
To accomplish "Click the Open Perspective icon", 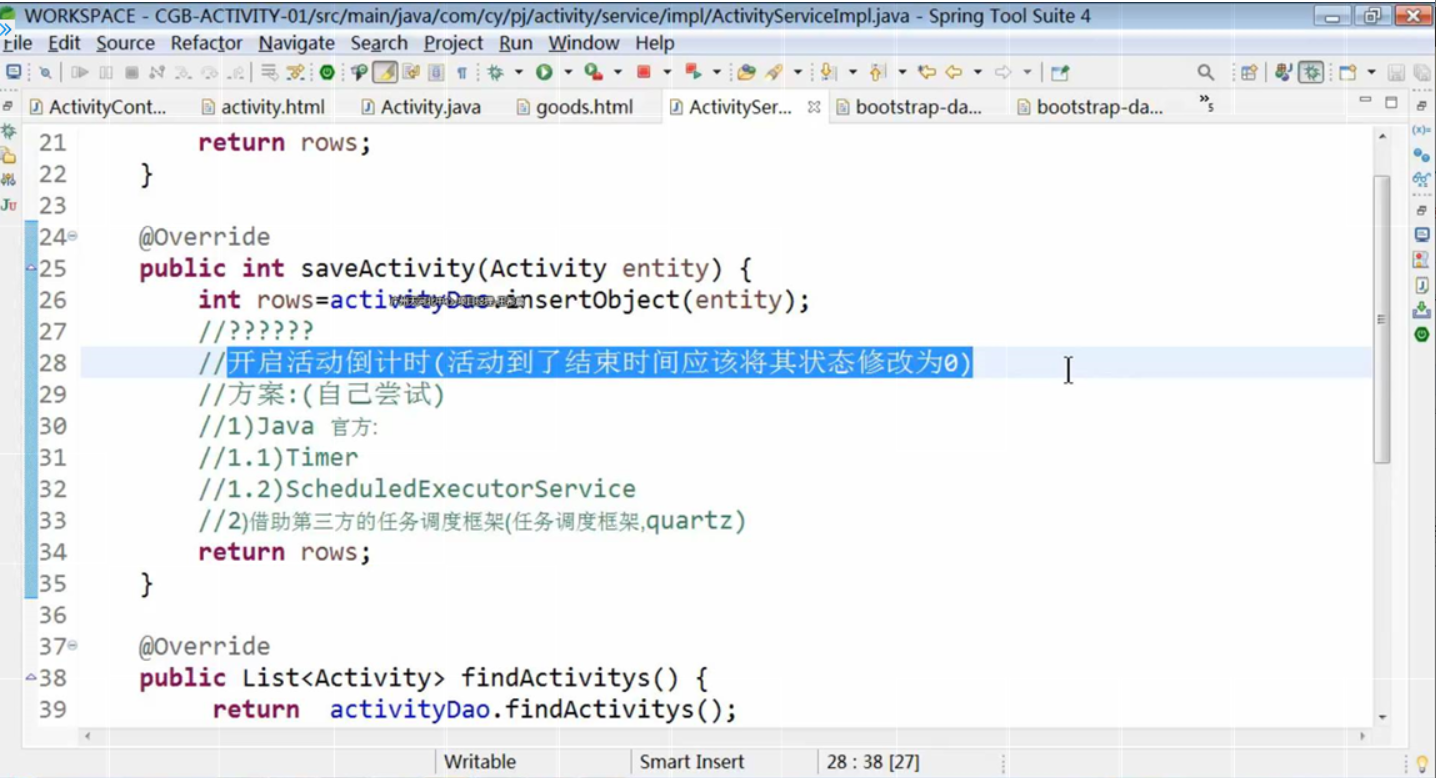I will pos(1249,72).
